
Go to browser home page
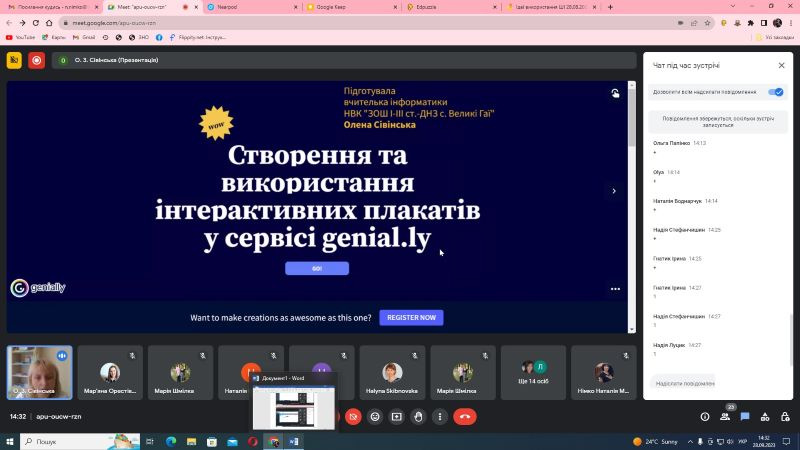click(49, 23)
